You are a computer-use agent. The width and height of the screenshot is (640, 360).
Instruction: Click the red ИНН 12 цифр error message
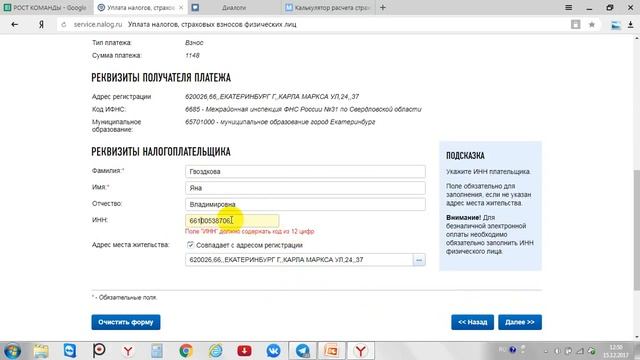point(250,231)
